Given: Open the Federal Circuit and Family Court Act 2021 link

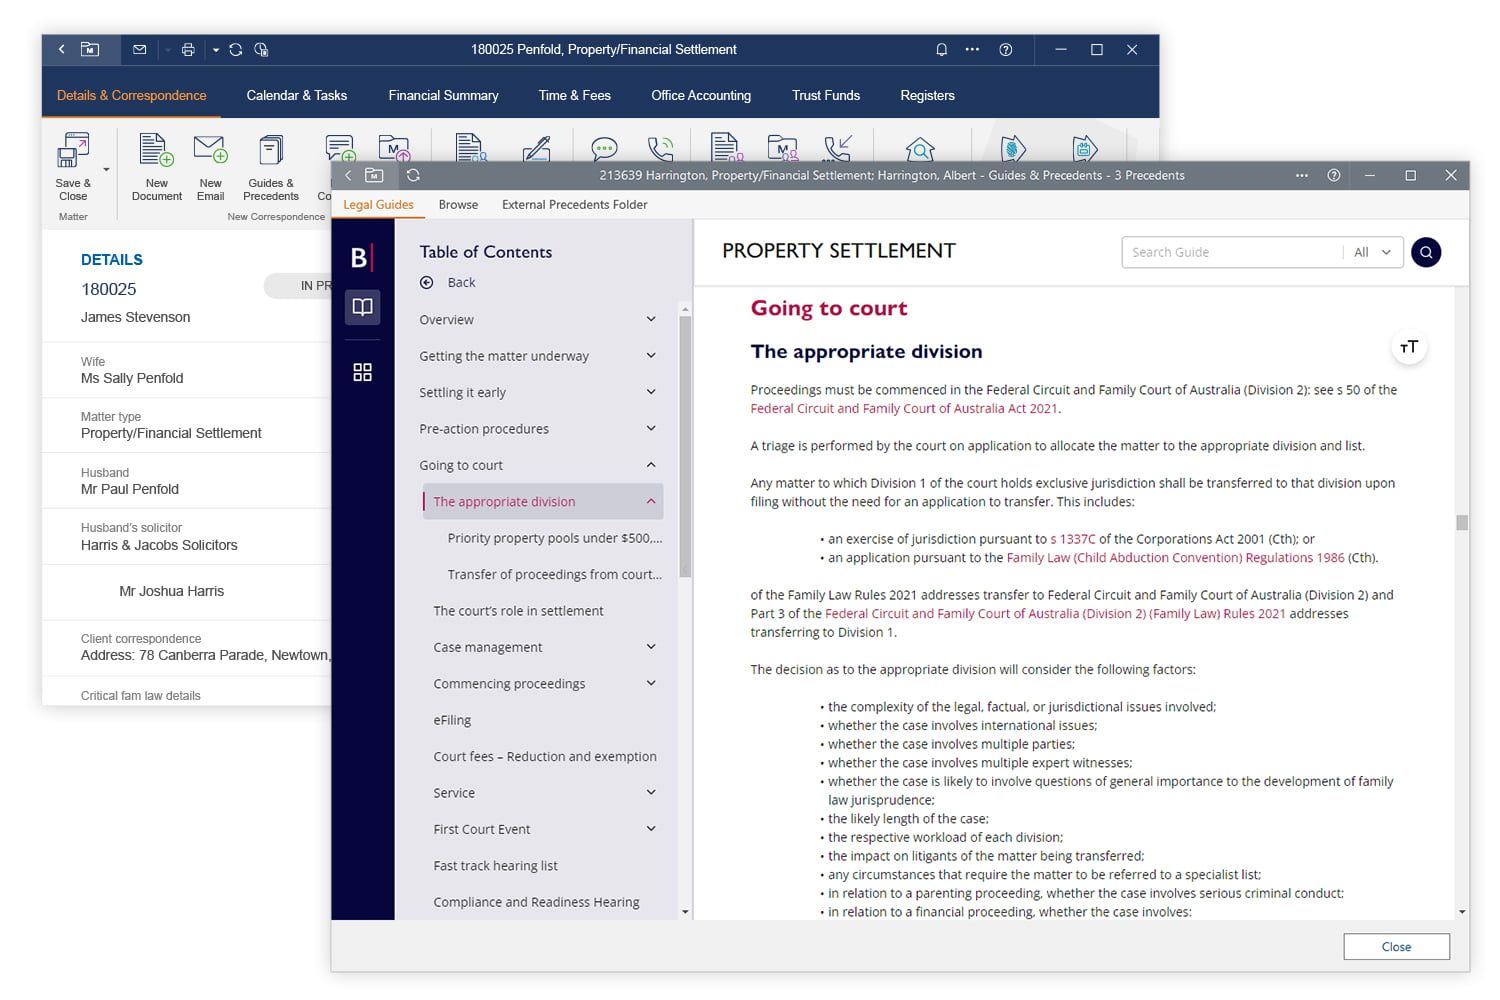Looking at the screenshot, I should [905, 408].
